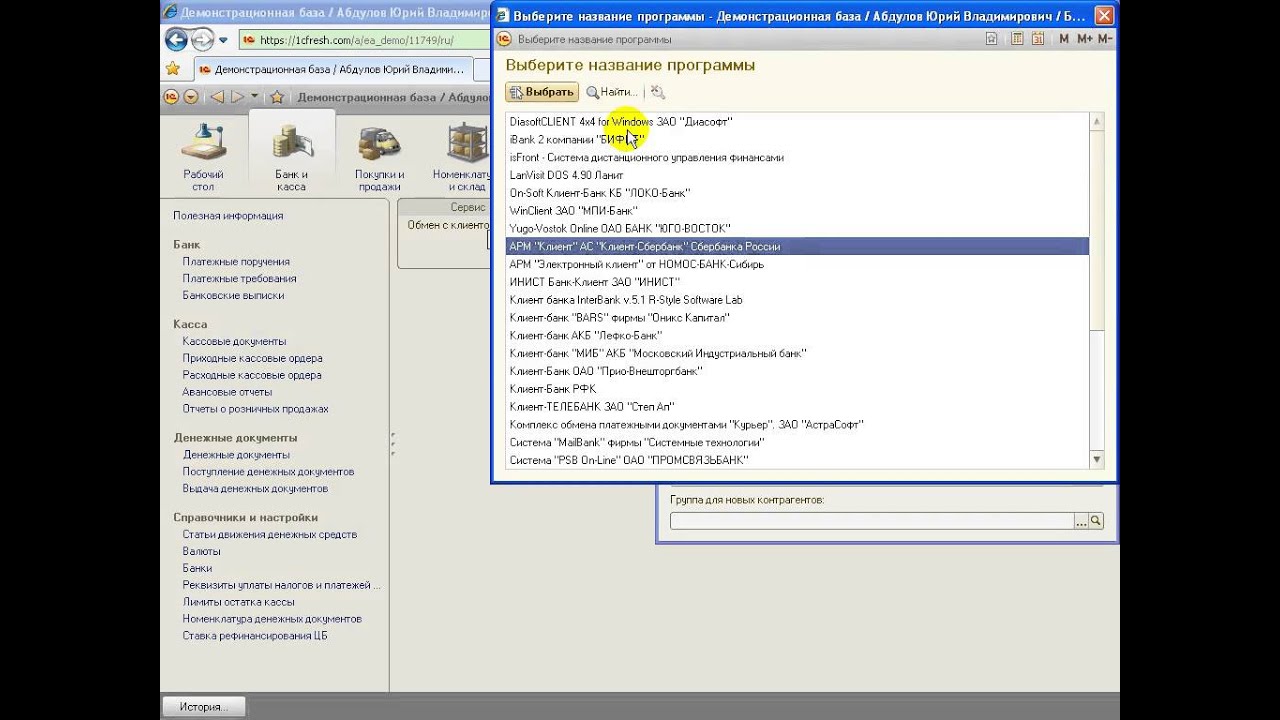Image resolution: width=1280 pixels, height=720 pixels.
Task: Open Статьи движения денежных средств link
Action: click(269, 535)
